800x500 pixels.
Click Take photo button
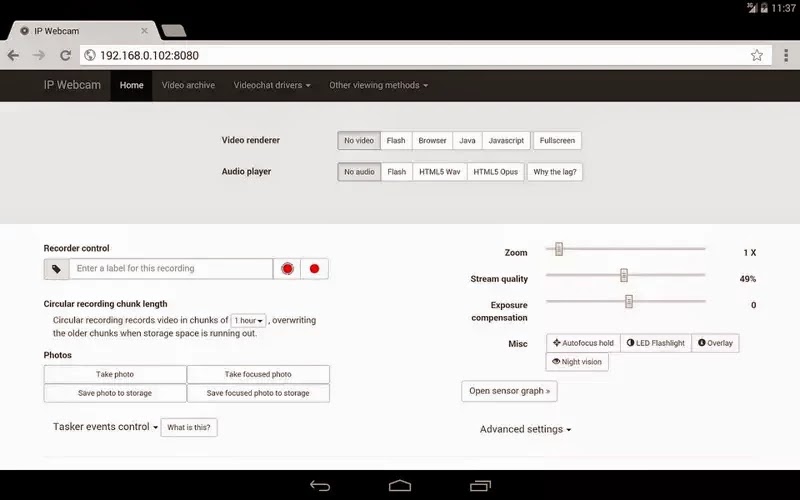(115, 374)
